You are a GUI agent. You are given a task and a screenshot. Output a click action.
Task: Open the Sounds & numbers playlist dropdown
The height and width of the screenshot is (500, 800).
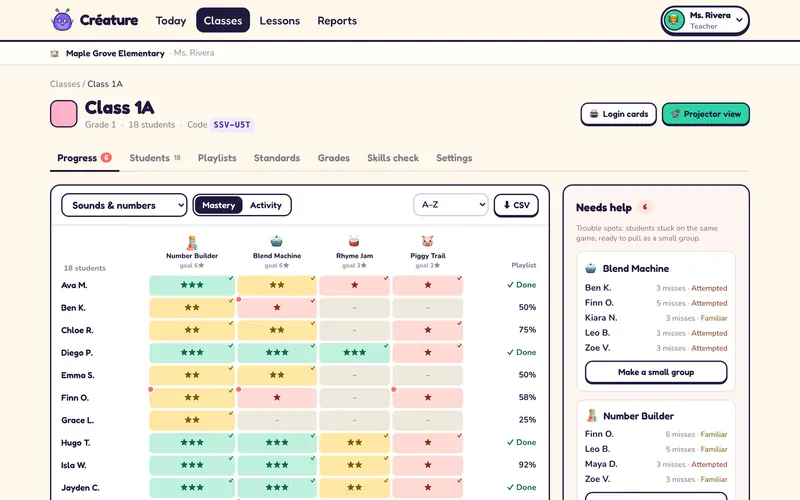point(124,205)
